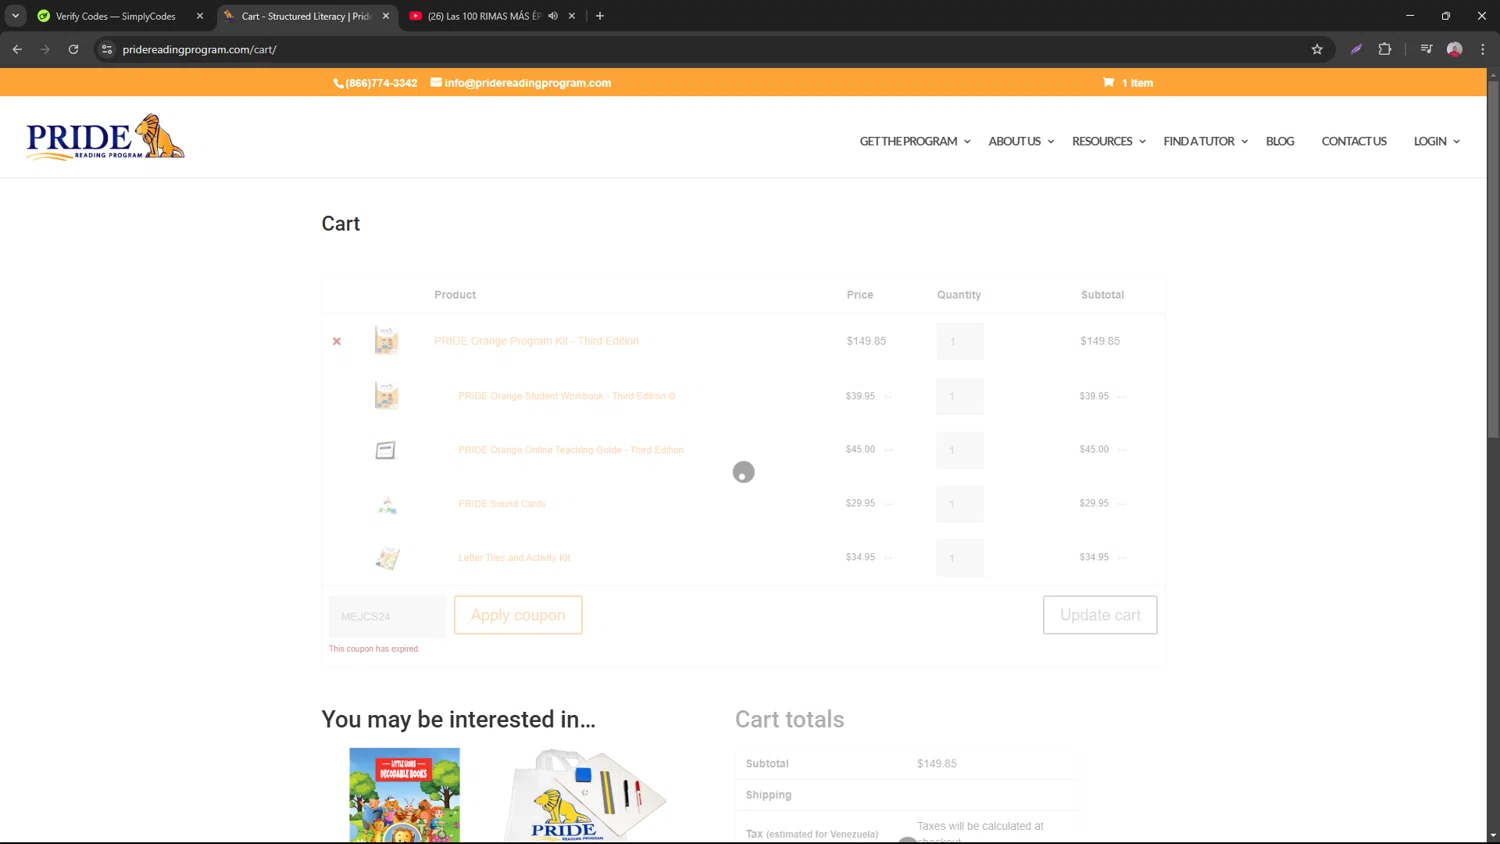
Task: Open PRIDE Orange Student Workbook link
Action: (x=566, y=396)
